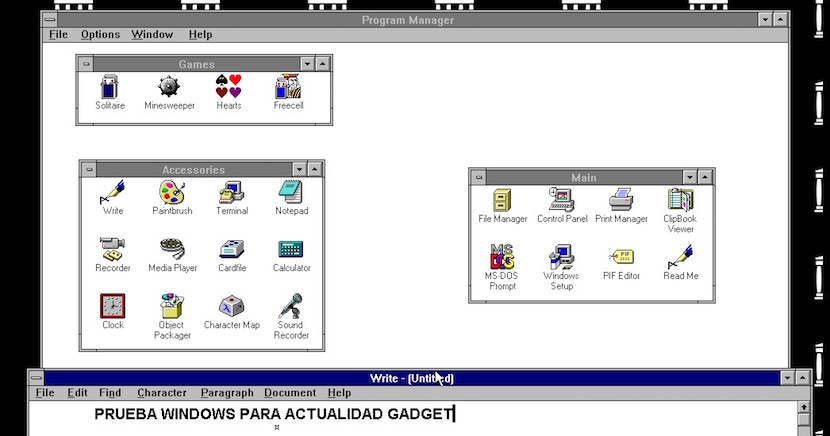Click the Read Me icon in Main

tap(681, 257)
